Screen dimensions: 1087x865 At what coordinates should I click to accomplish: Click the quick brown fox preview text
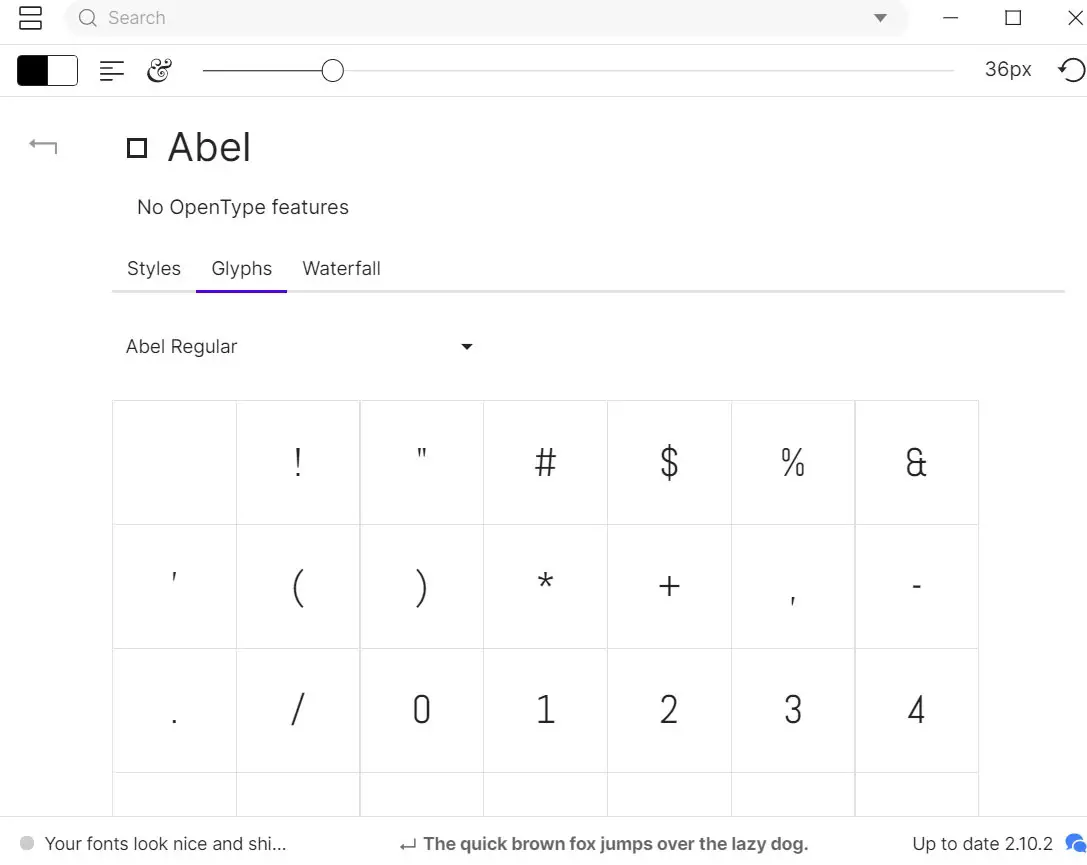click(615, 844)
